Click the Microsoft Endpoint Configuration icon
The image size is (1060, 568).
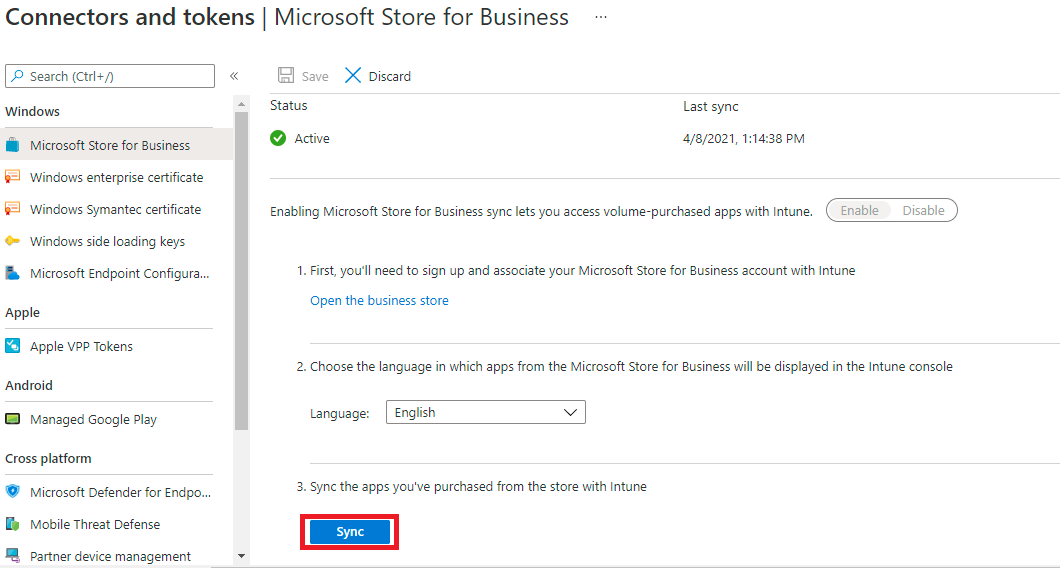(x=12, y=273)
